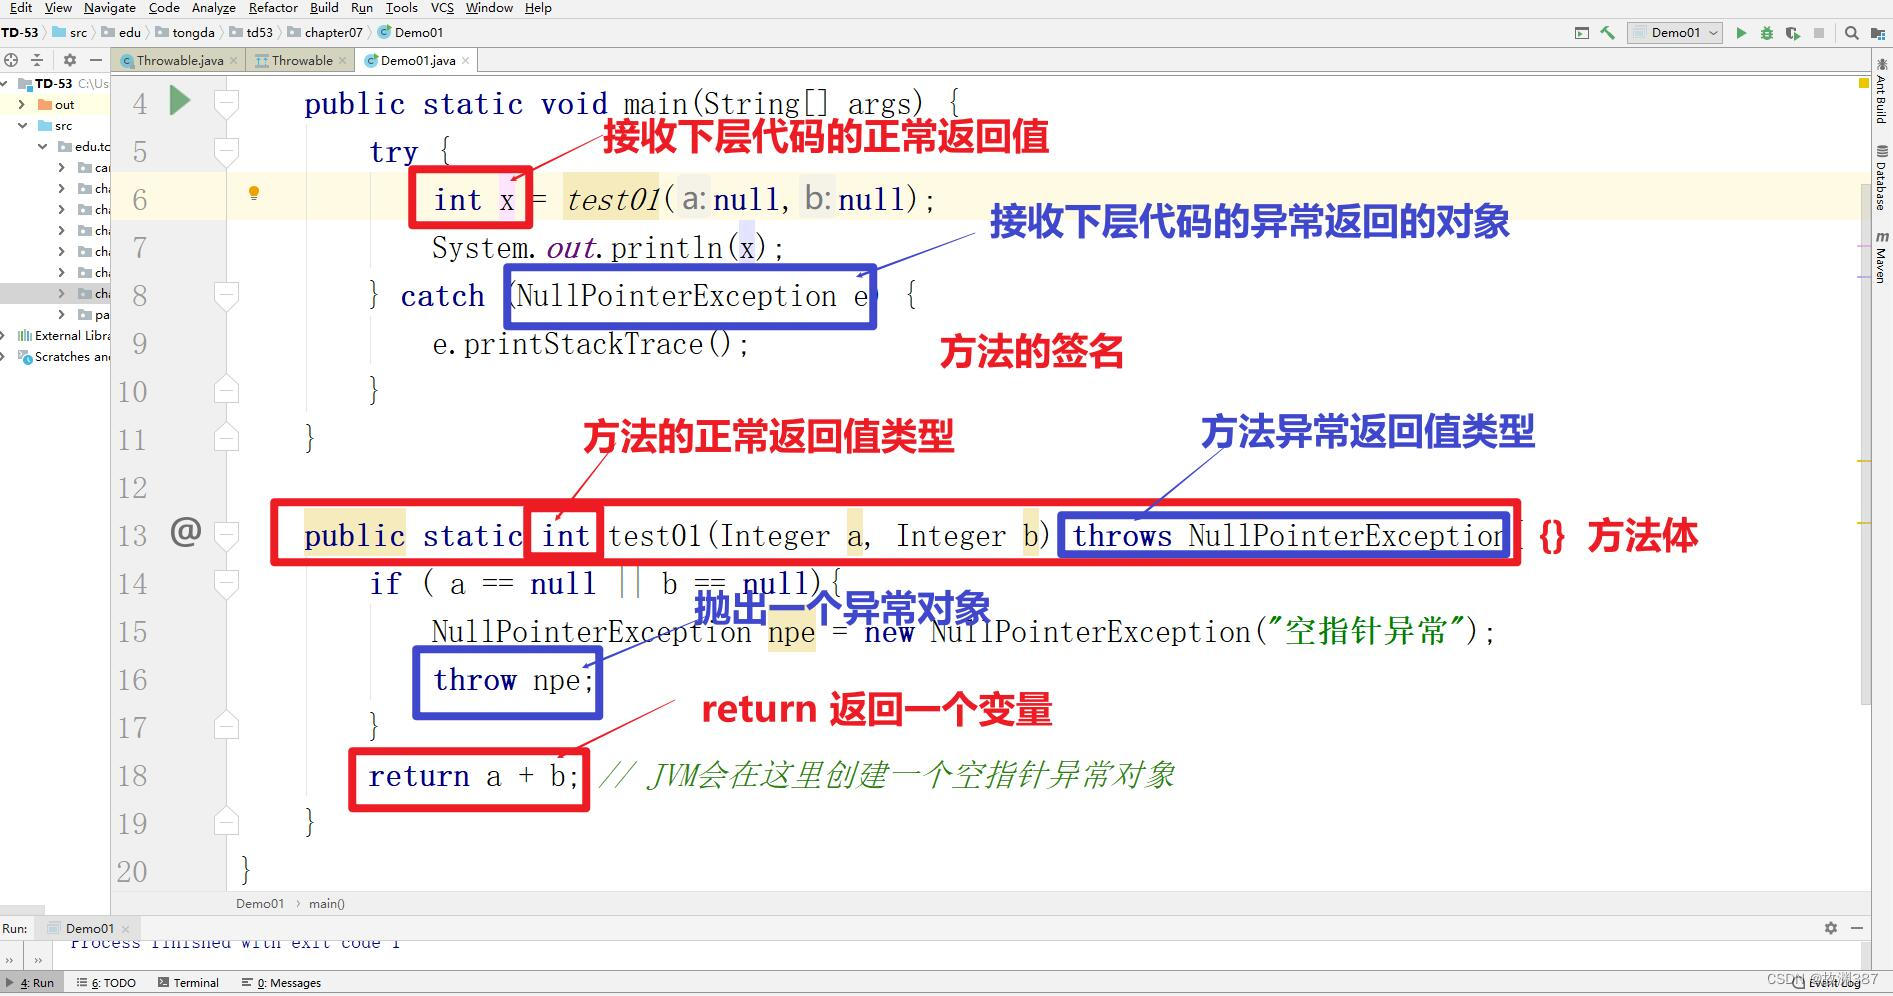Run Demo01 with the green play icon

coord(1742,32)
